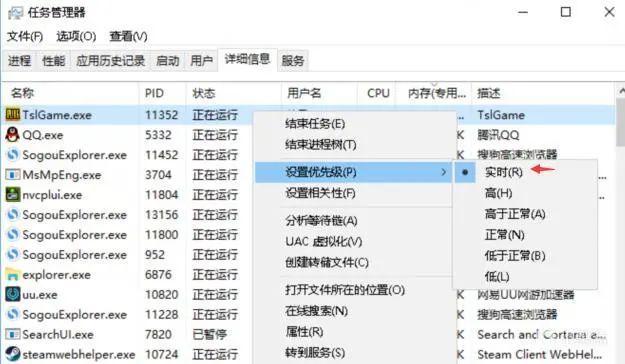Click SogouExplorer.exe icon with PID 952
This screenshot has width=625, height=364.
[12, 254]
